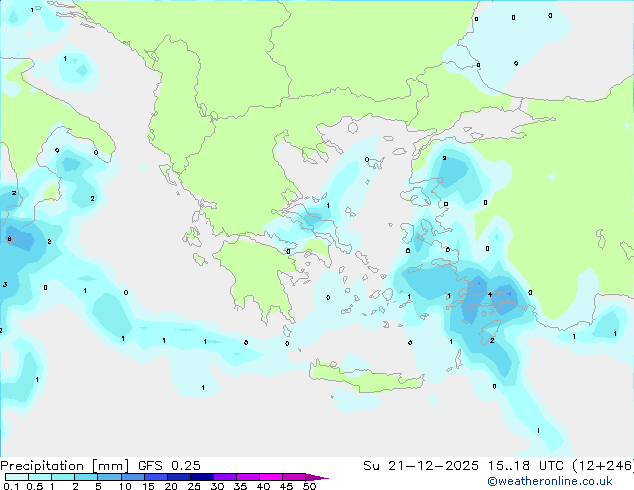
Task: Click the legend label '50'
Action: pyautogui.click(x=309, y=486)
